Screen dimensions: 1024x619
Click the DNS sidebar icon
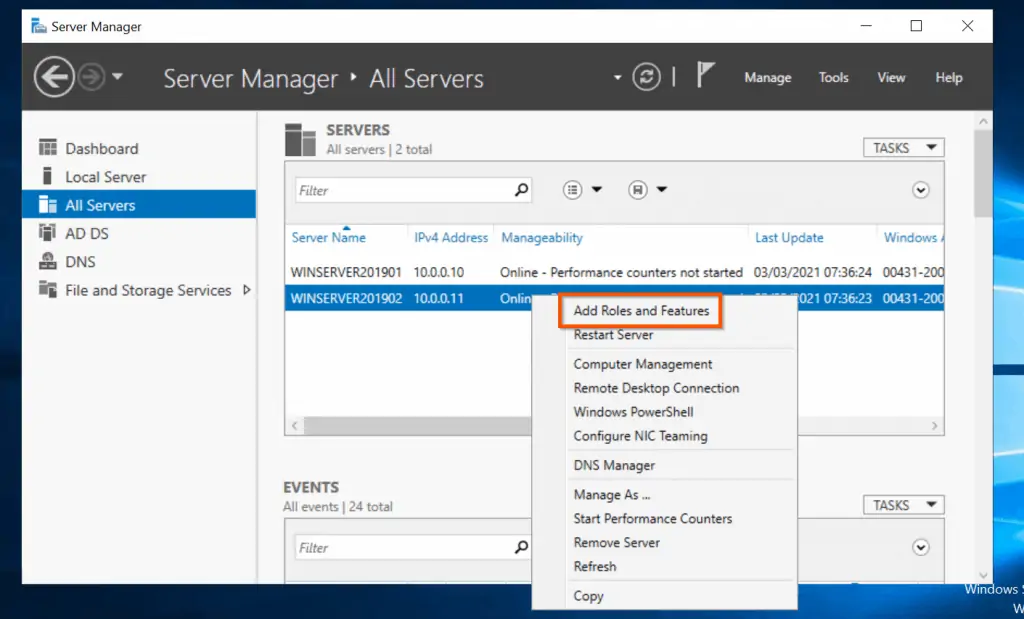click(x=48, y=261)
